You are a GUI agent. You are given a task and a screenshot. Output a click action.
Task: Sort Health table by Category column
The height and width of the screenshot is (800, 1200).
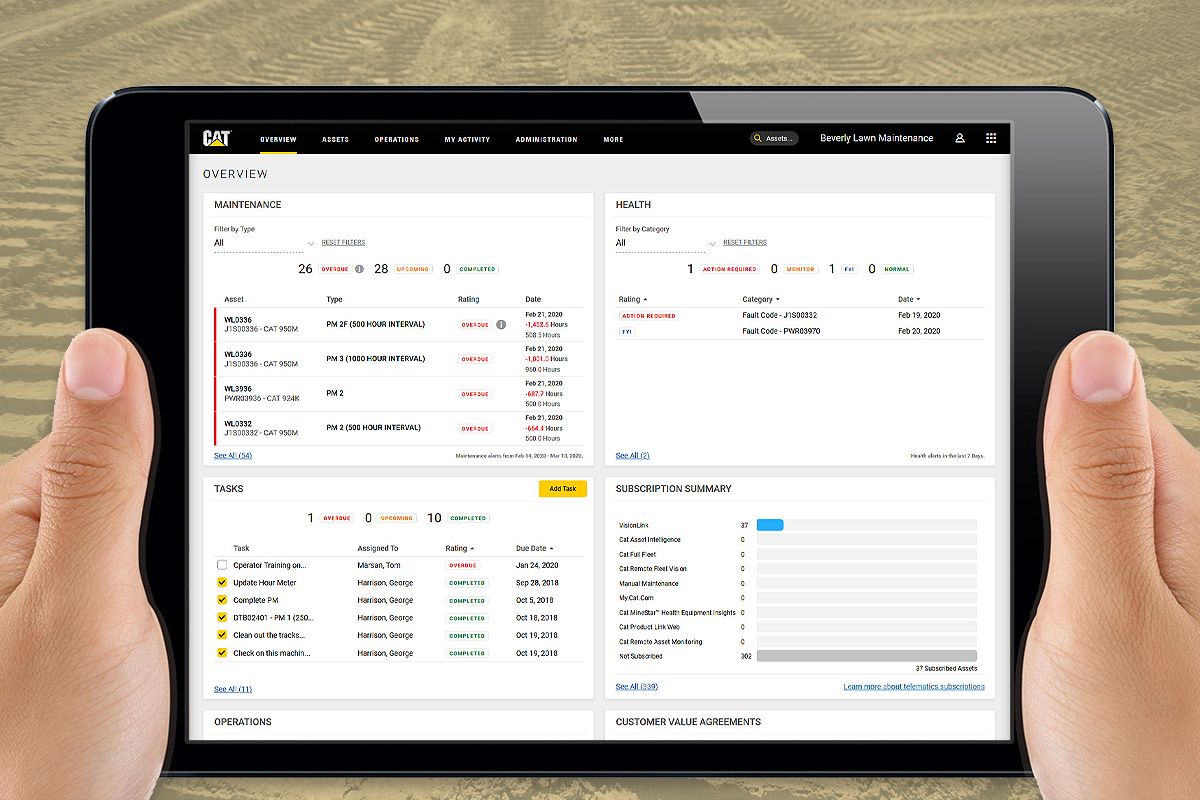tap(761, 299)
